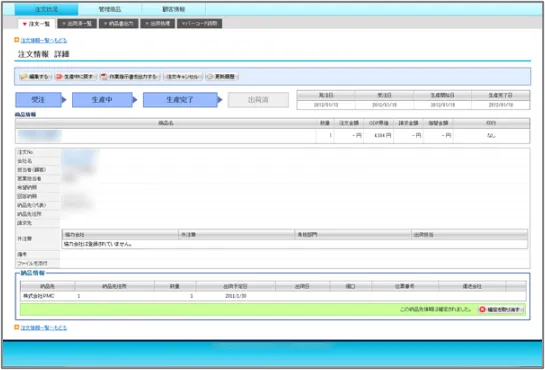Click the 注文情報一覧へもどる link below the 納品情報 panel
This screenshot has height=370, width=545.
click(44, 328)
